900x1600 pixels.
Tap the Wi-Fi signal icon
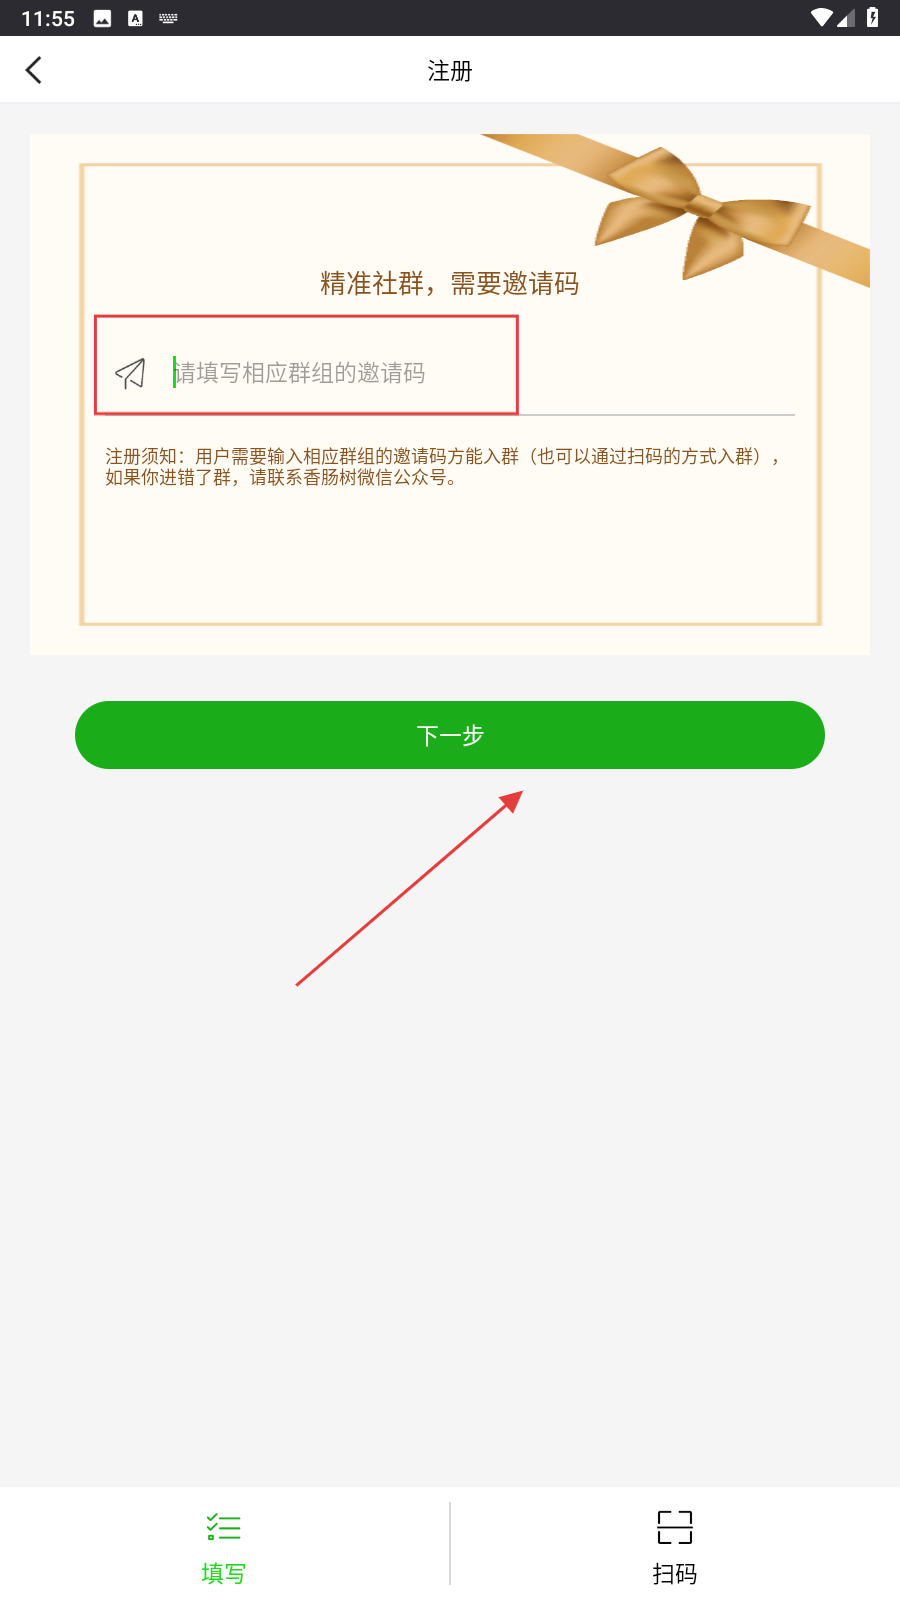click(822, 18)
